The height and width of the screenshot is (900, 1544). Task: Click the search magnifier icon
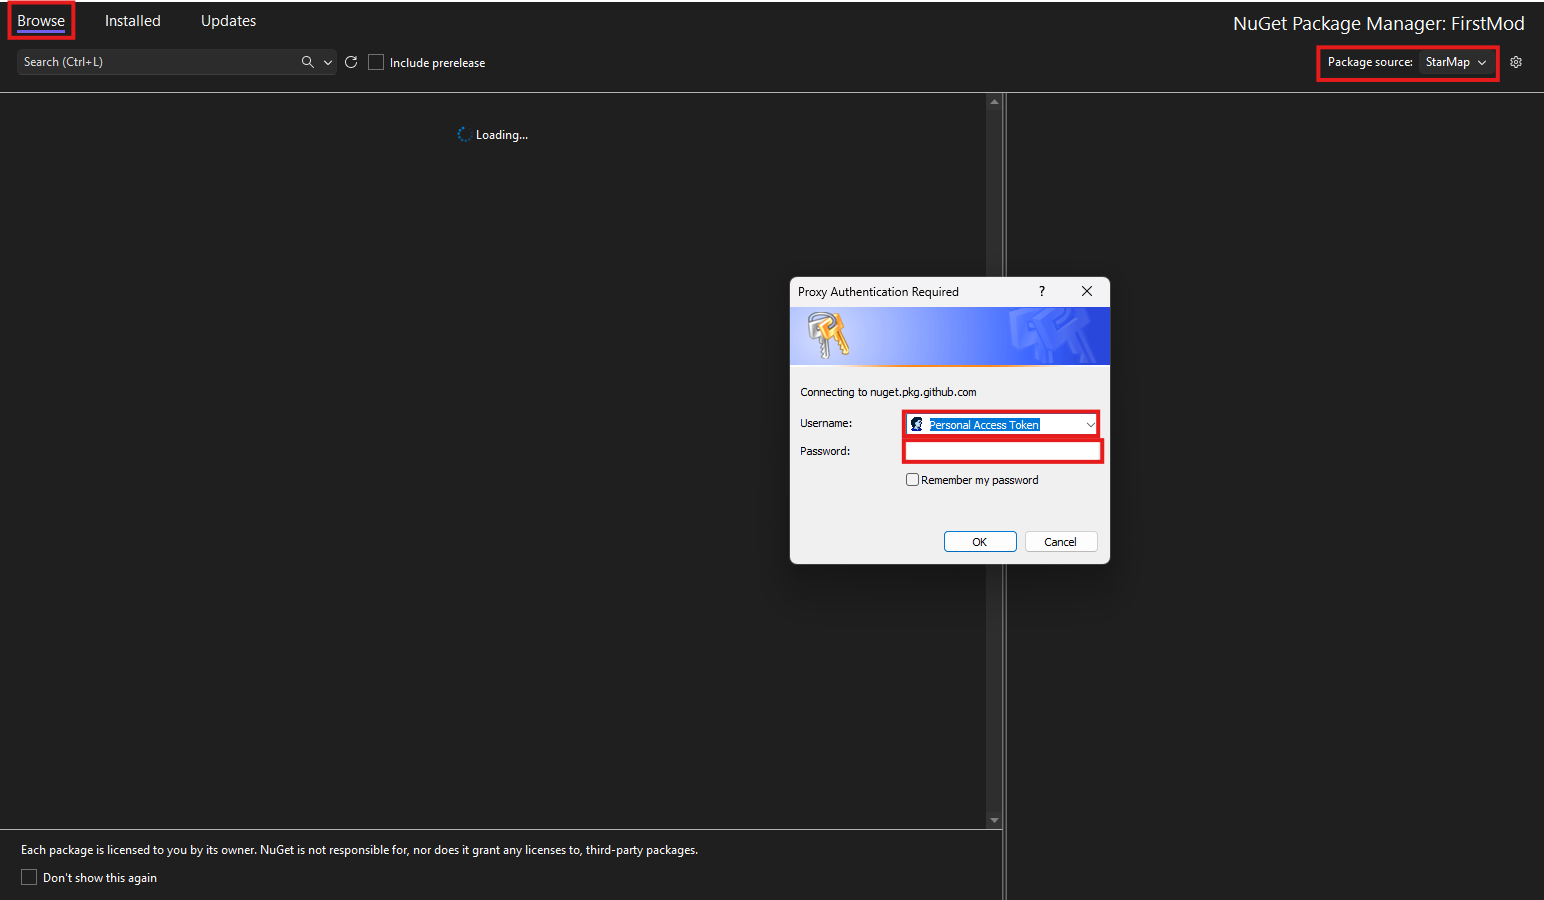point(307,62)
